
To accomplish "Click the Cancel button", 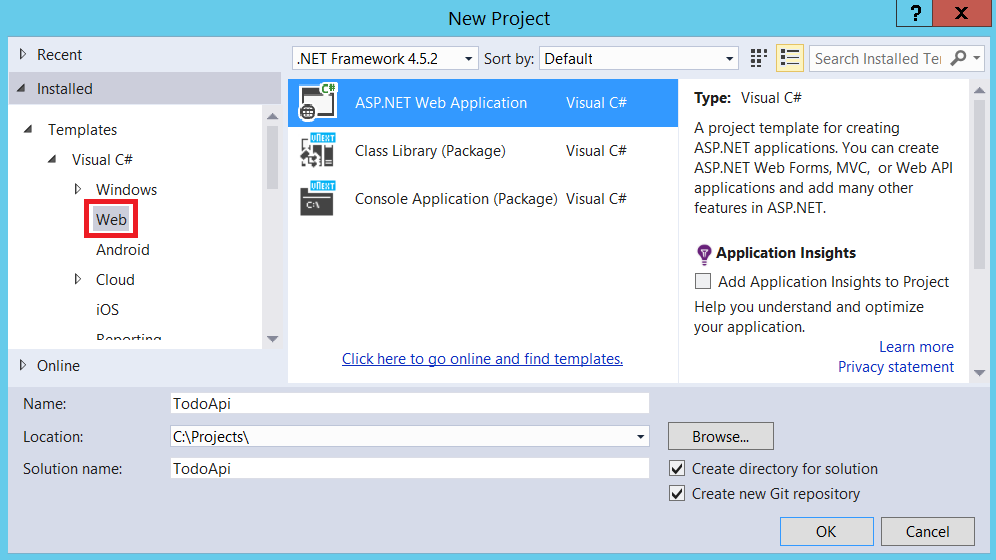I will pyautogui.click(x=927, y=531).
